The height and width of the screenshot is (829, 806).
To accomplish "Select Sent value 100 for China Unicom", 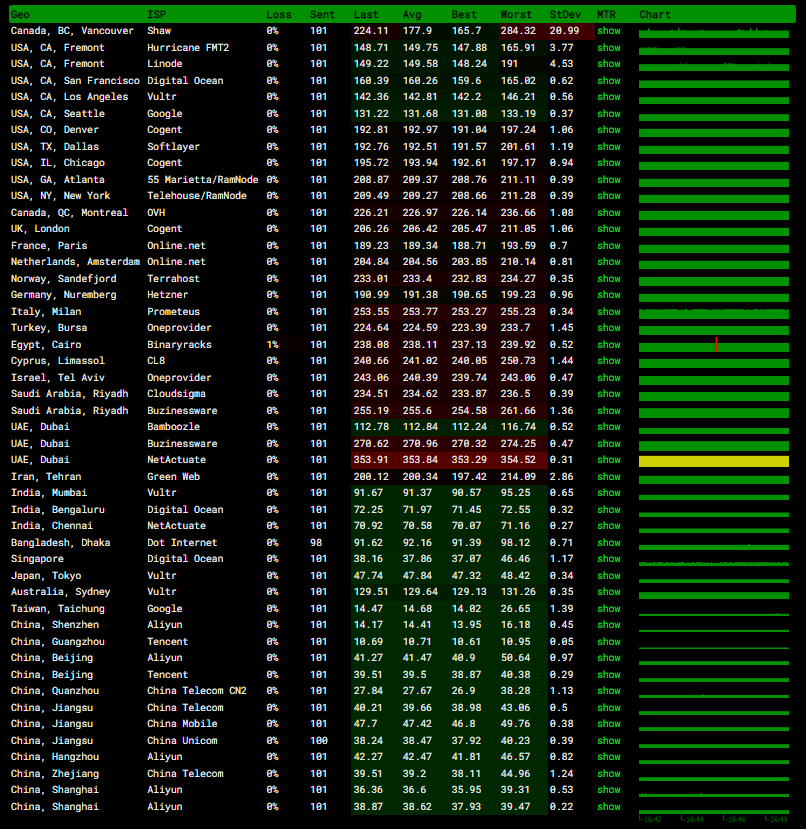I will point(319,741).
